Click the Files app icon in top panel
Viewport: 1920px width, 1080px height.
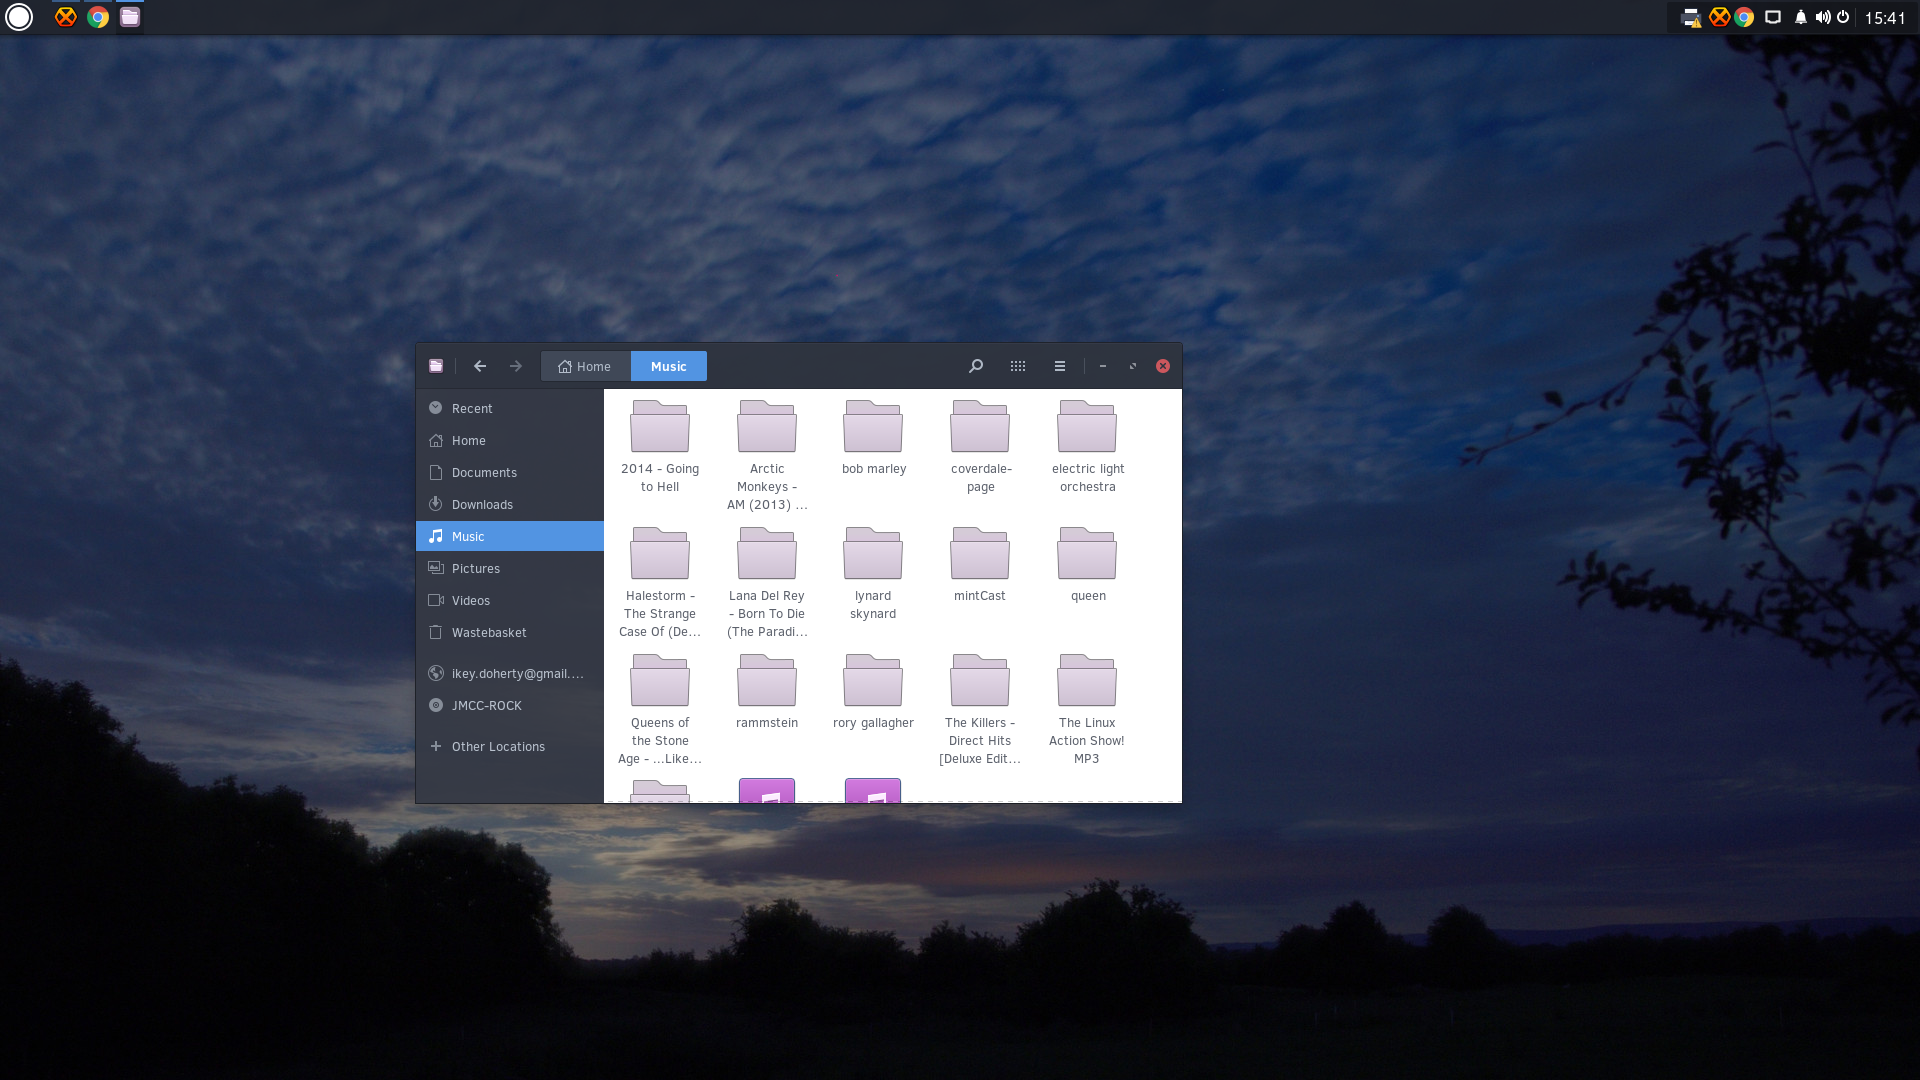130,17
